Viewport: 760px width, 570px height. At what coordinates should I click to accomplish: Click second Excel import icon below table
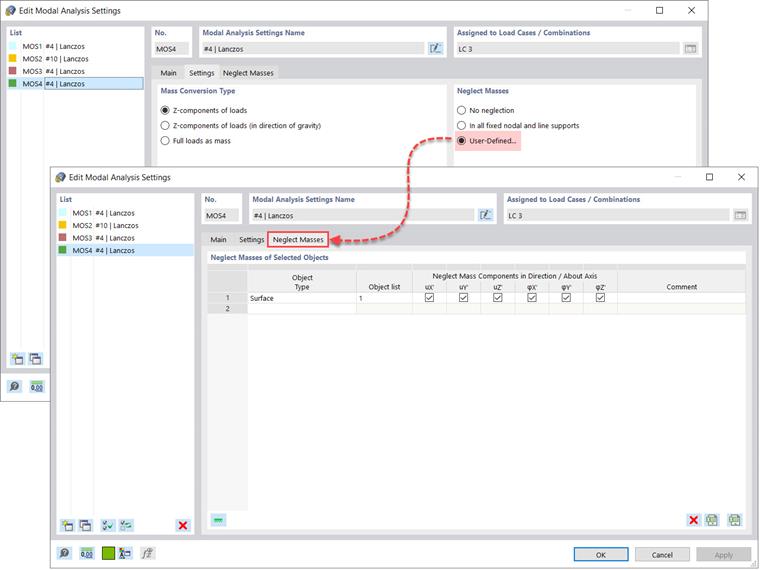(735, 520)
